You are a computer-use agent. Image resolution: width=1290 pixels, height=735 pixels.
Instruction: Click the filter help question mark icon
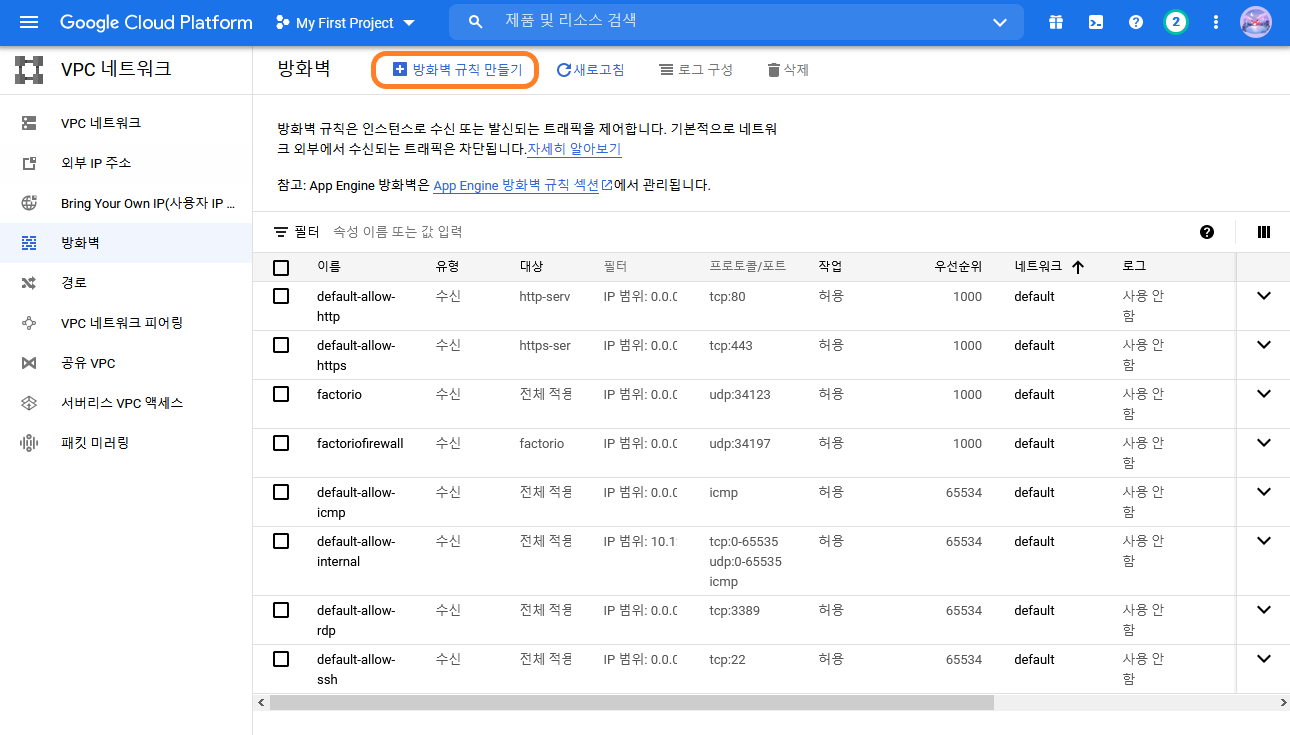1207,232
